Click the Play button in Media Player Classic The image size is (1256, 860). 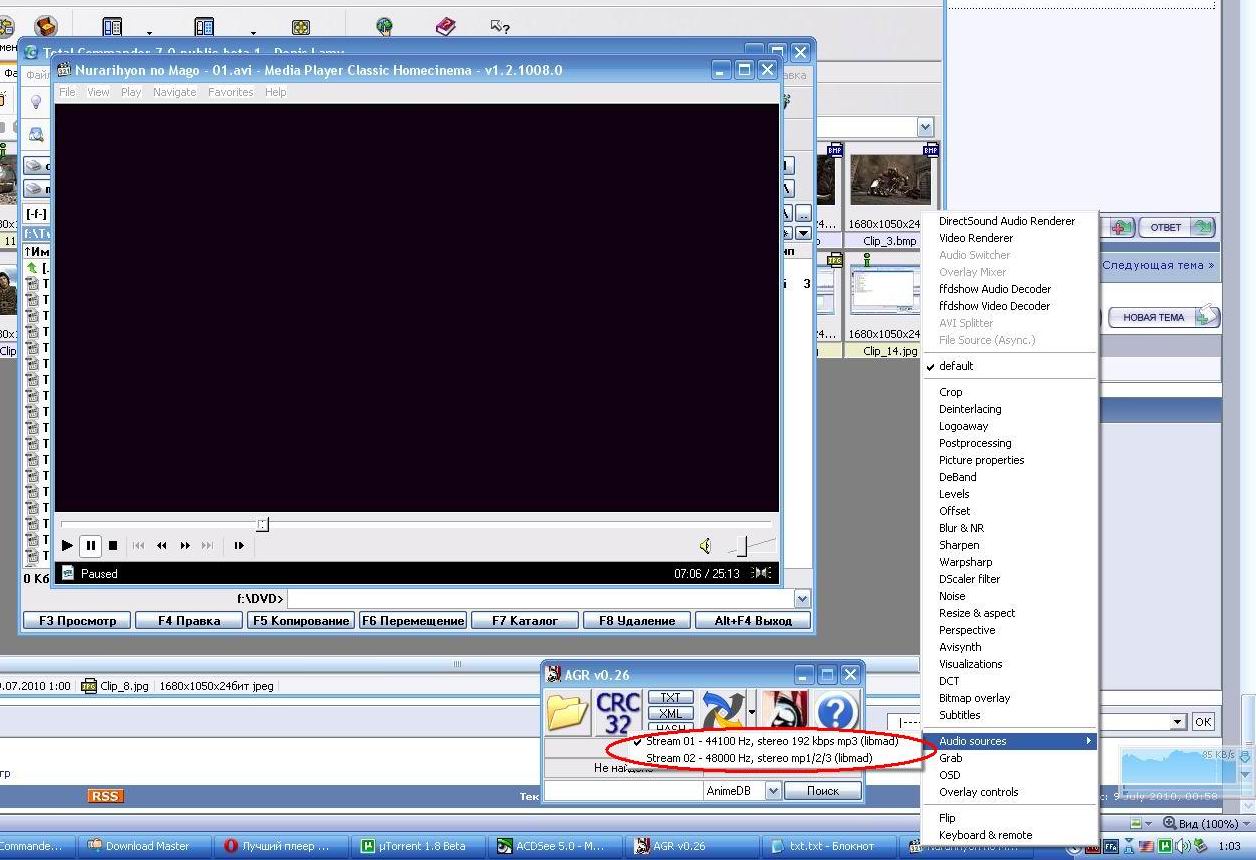(68, 545)
